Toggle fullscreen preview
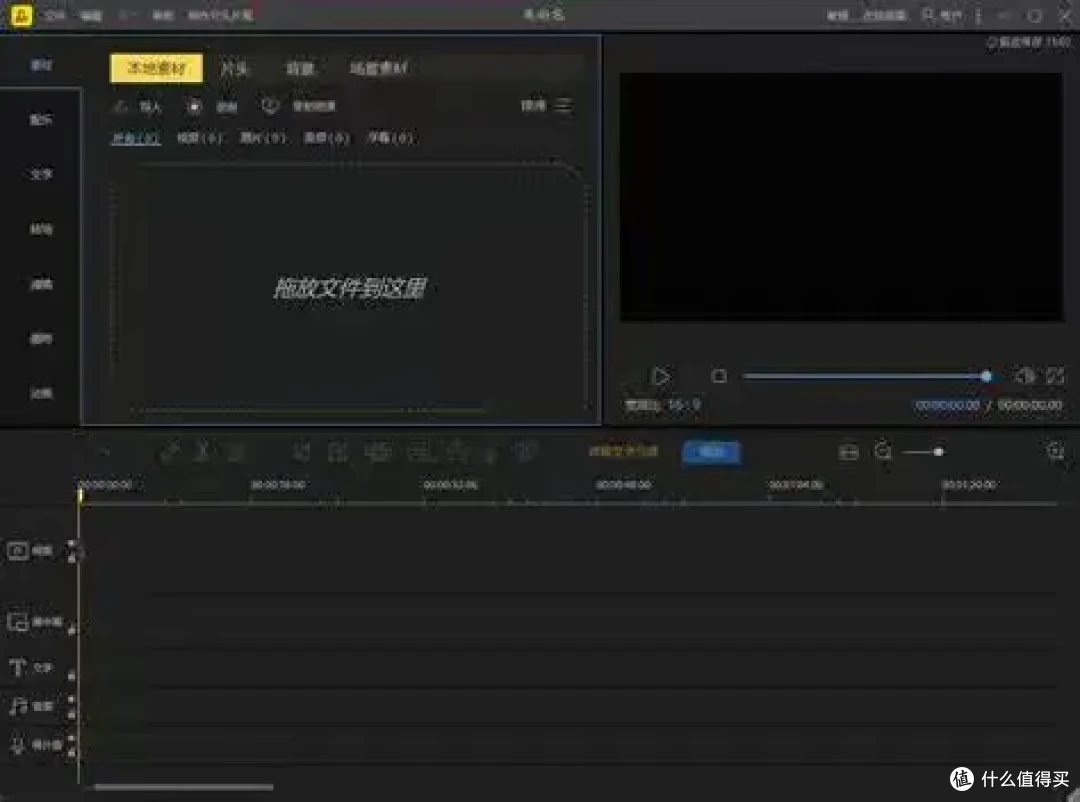 coord(1055,376)
